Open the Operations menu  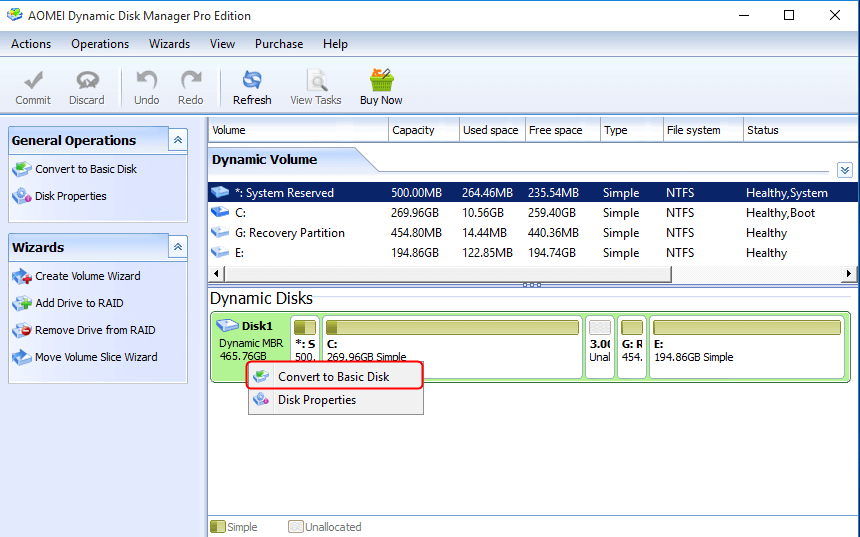pyautogui.click(x=100, y=44)
